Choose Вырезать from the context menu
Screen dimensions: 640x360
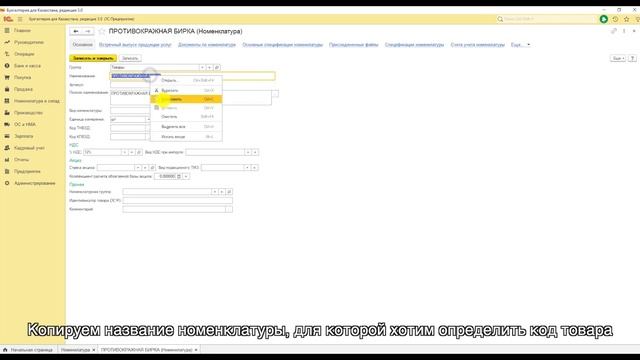click(186, 90)
